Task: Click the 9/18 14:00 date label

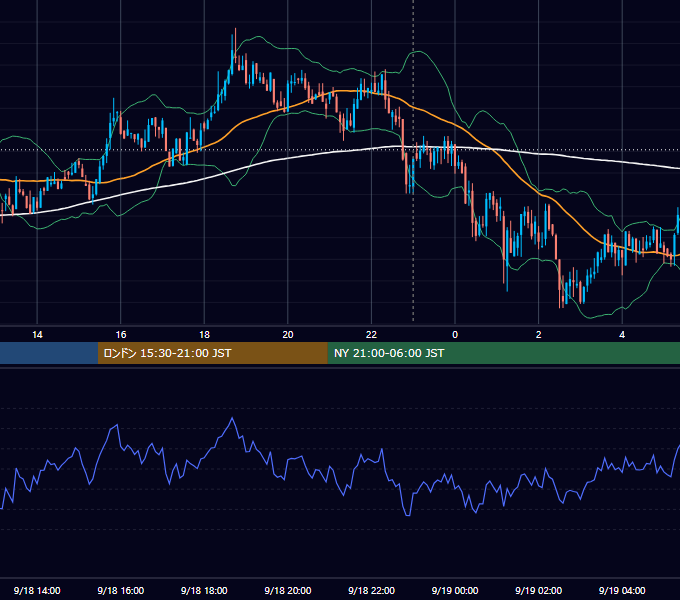Action: tap(37, 590)
